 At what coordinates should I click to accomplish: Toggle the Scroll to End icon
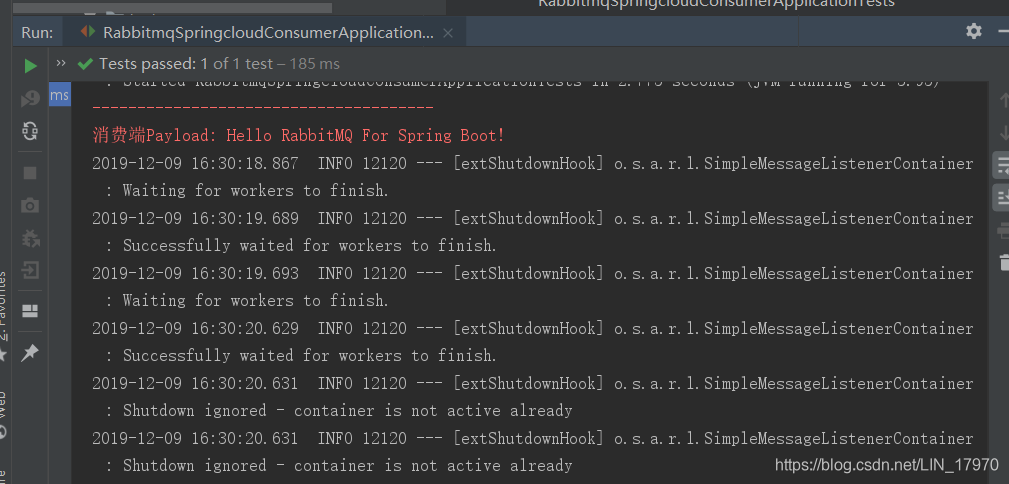coord(1003,197)
